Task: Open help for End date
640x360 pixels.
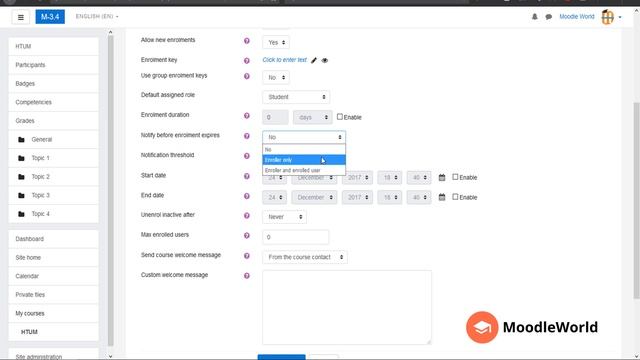Action: 247,196
